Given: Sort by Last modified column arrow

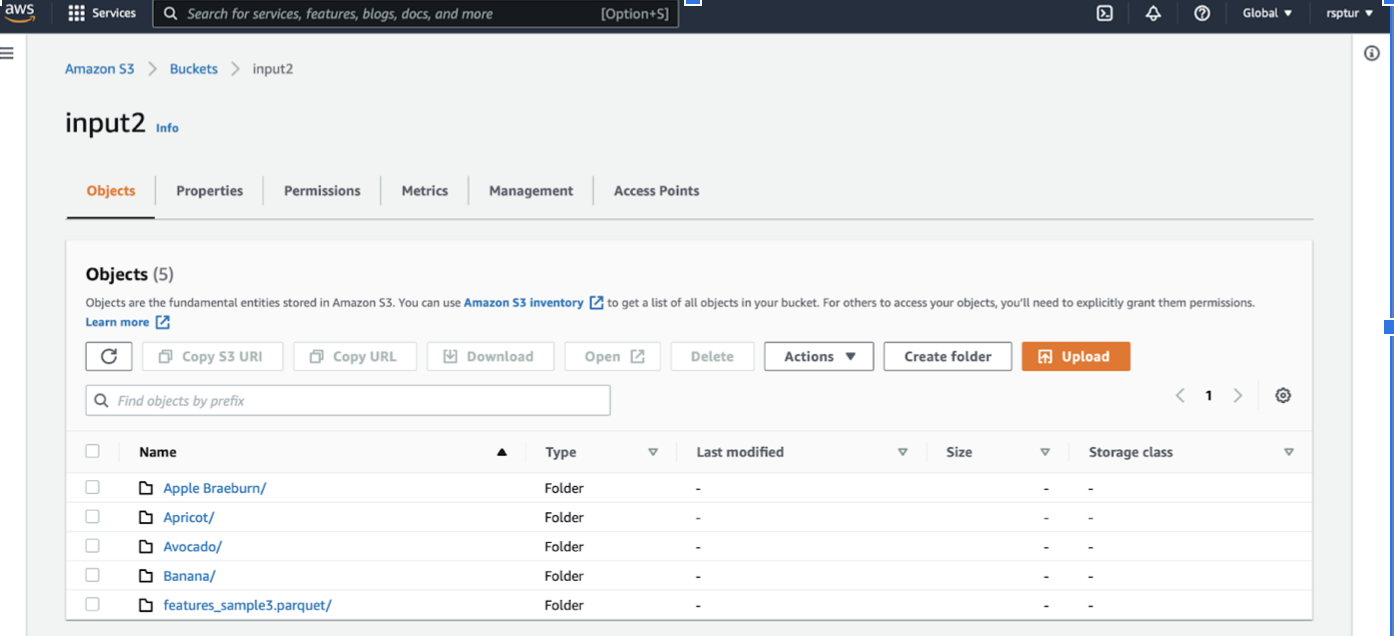Looking at the screenshot, I should (x=903, y=452).
